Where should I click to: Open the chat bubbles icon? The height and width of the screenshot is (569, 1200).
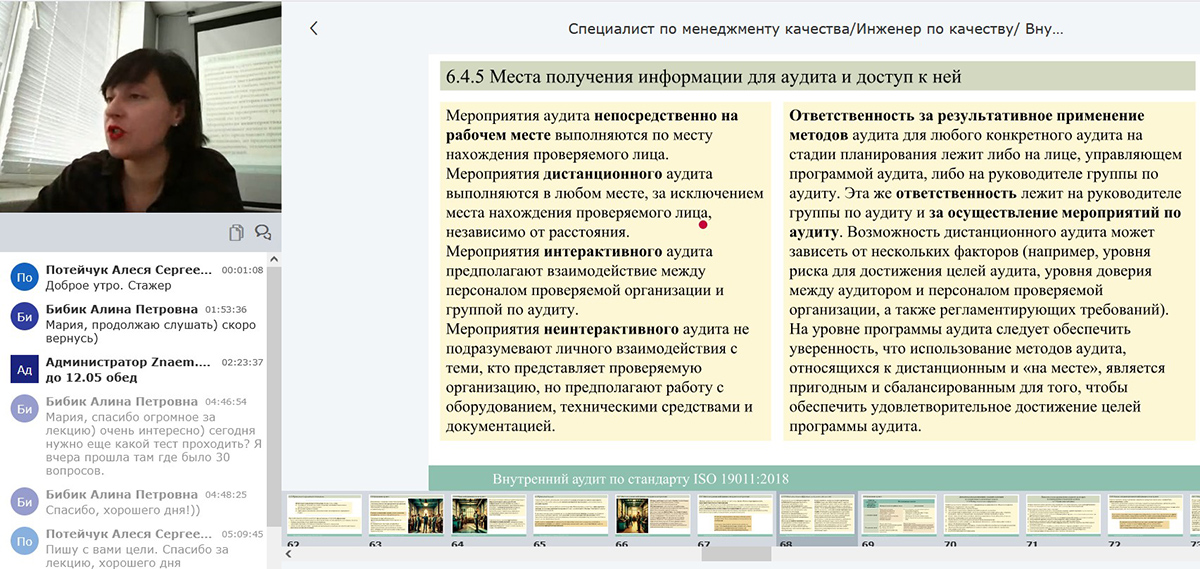[263, 233]
